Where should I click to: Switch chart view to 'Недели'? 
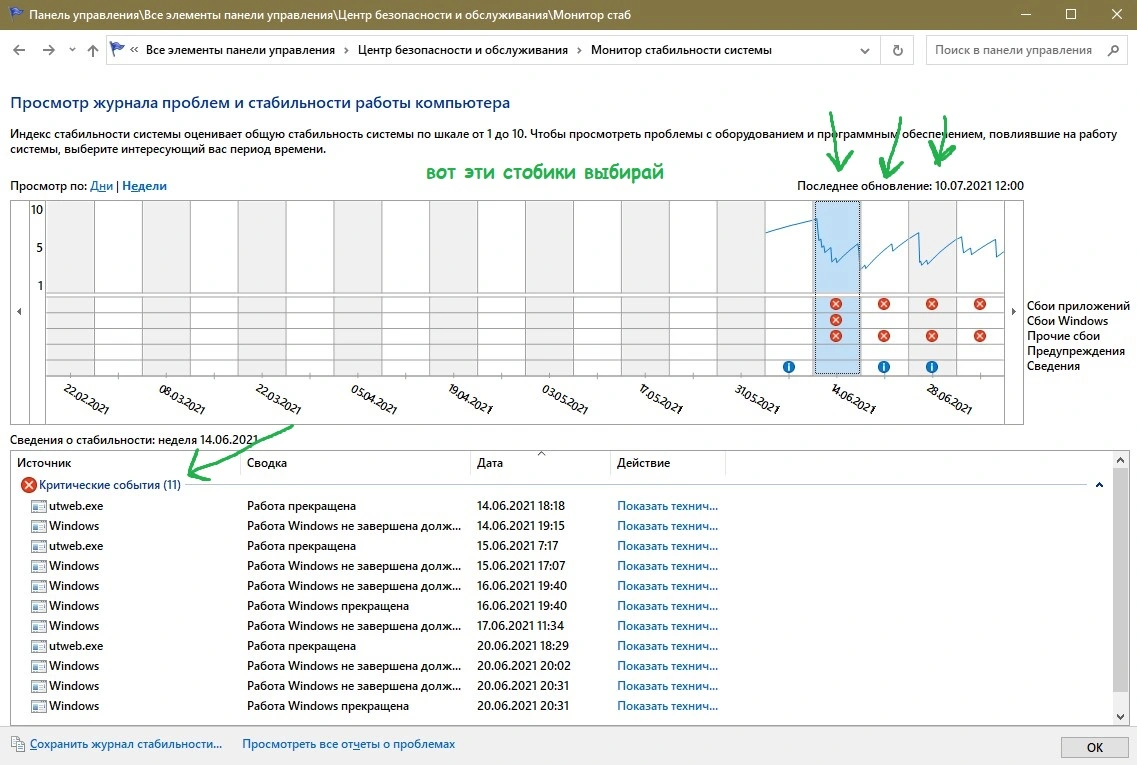[144, 186]
